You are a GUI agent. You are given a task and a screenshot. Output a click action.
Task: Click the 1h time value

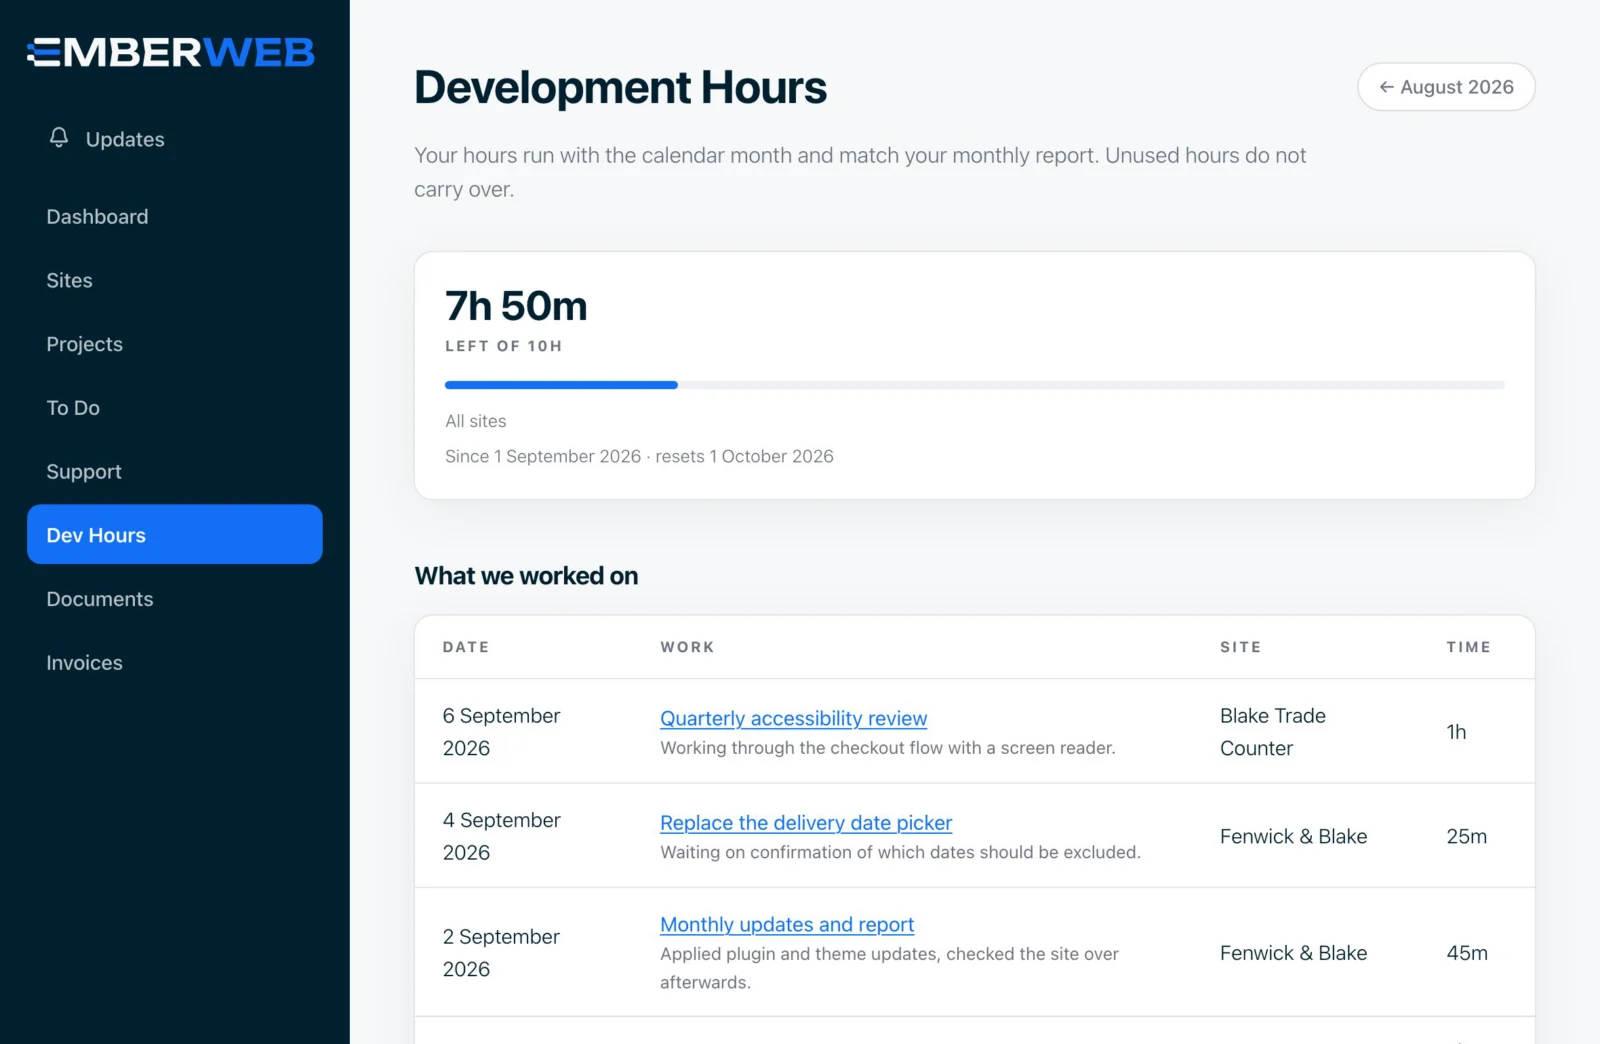click(1456, 732)
